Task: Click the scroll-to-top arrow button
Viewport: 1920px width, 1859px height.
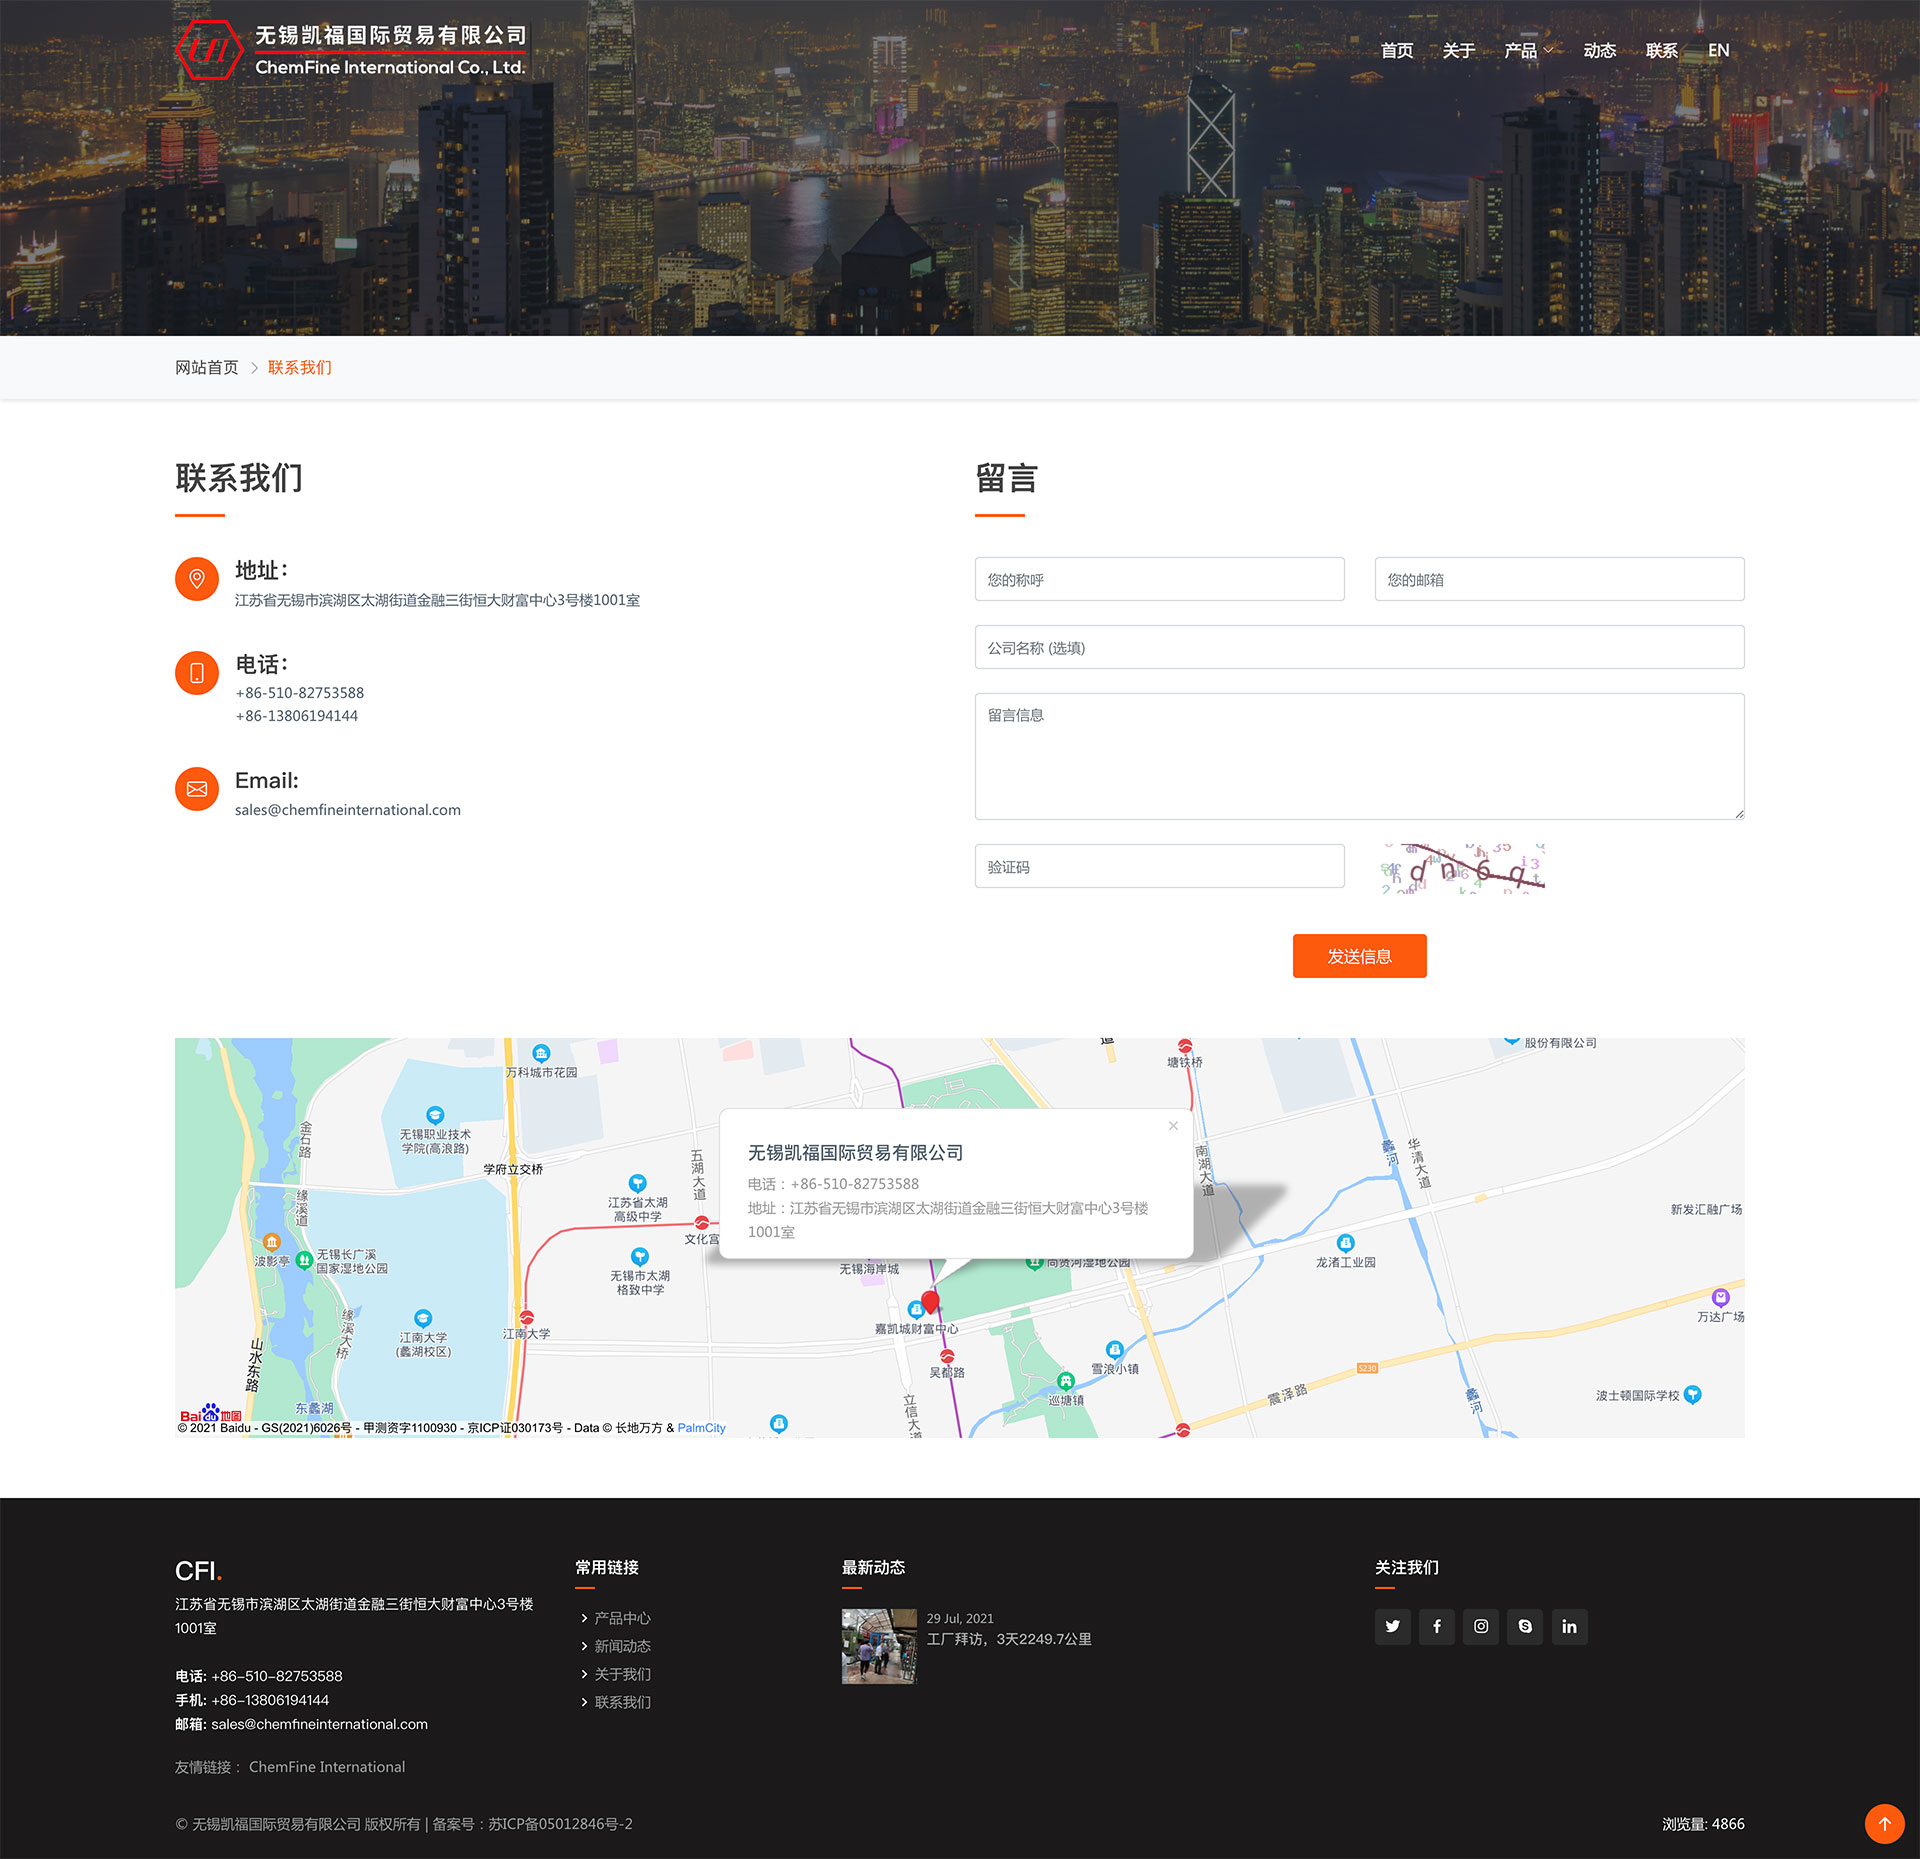Action: pyautogui.click(x=1884, y=1823)
